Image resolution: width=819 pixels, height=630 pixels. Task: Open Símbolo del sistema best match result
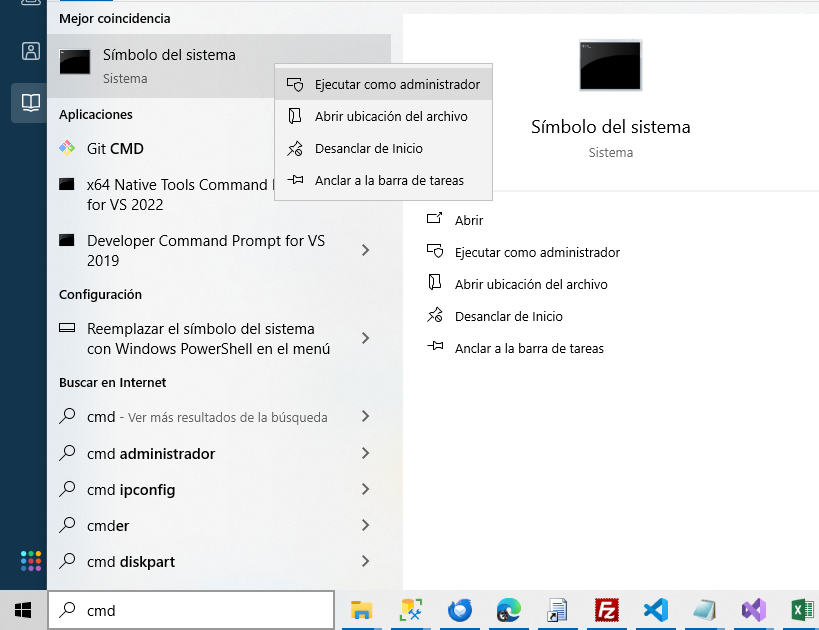[x=219, y=66]
